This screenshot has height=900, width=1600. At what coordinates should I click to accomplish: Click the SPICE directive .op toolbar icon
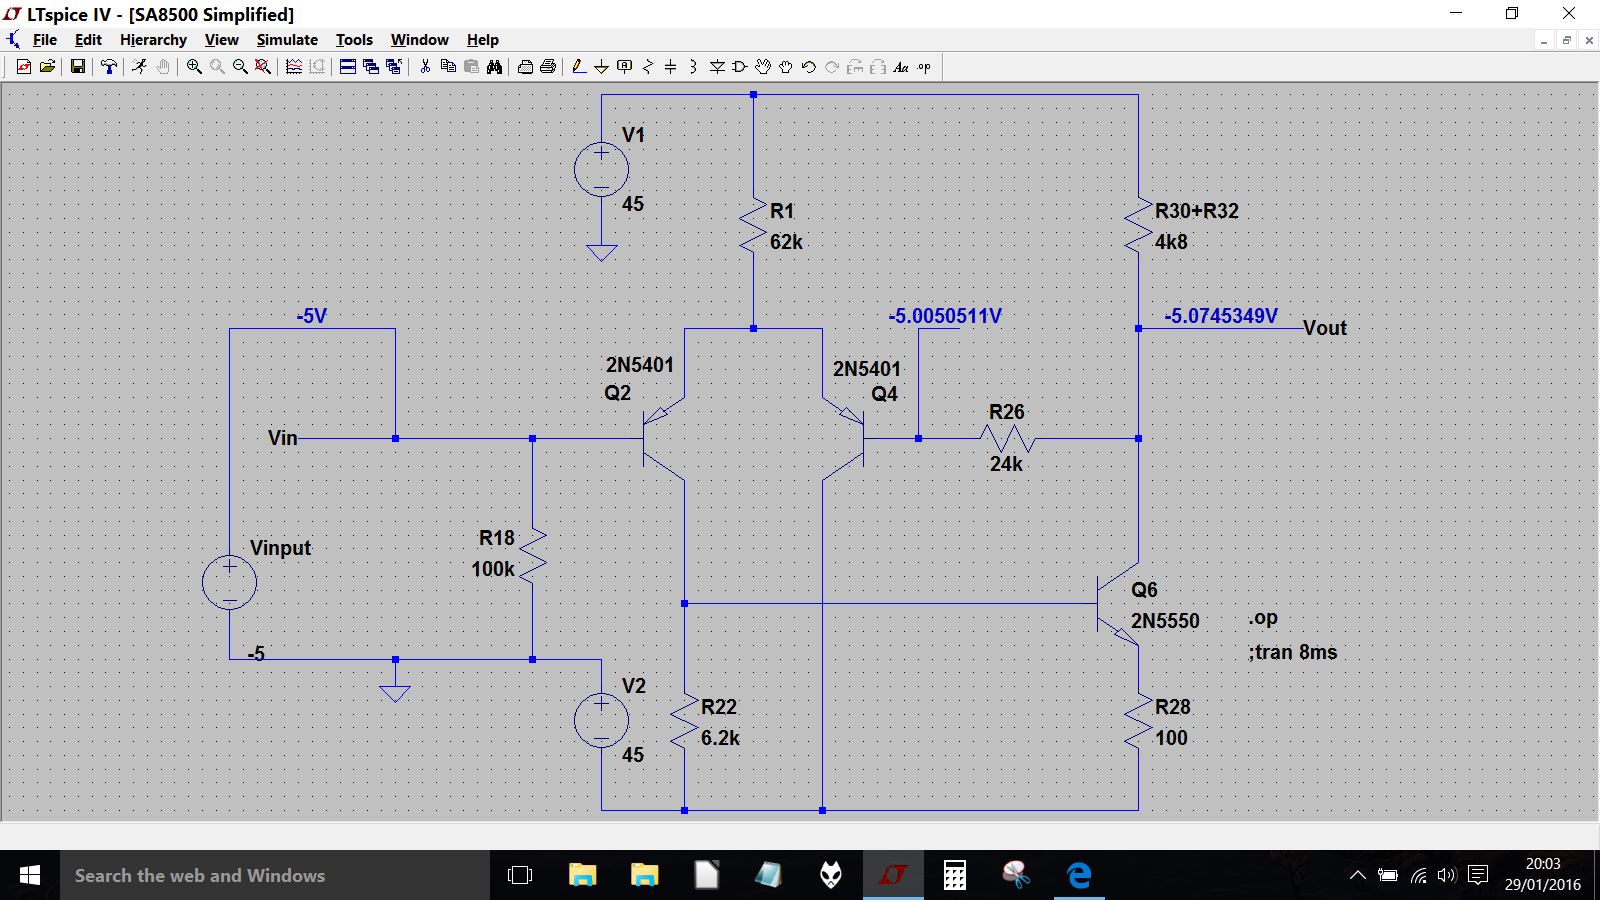pos(924,67)
